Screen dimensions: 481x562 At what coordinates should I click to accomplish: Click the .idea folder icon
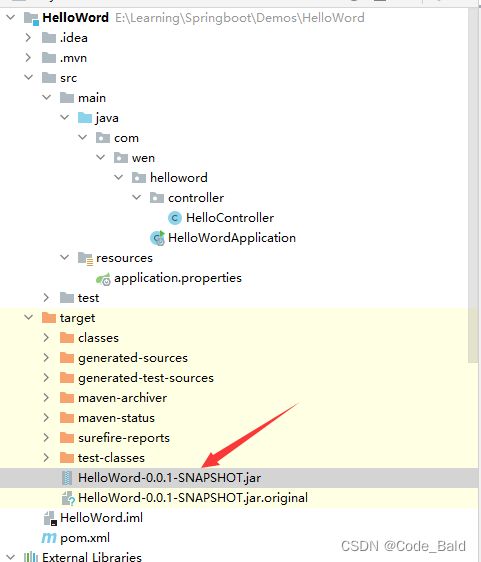(49, 37)
